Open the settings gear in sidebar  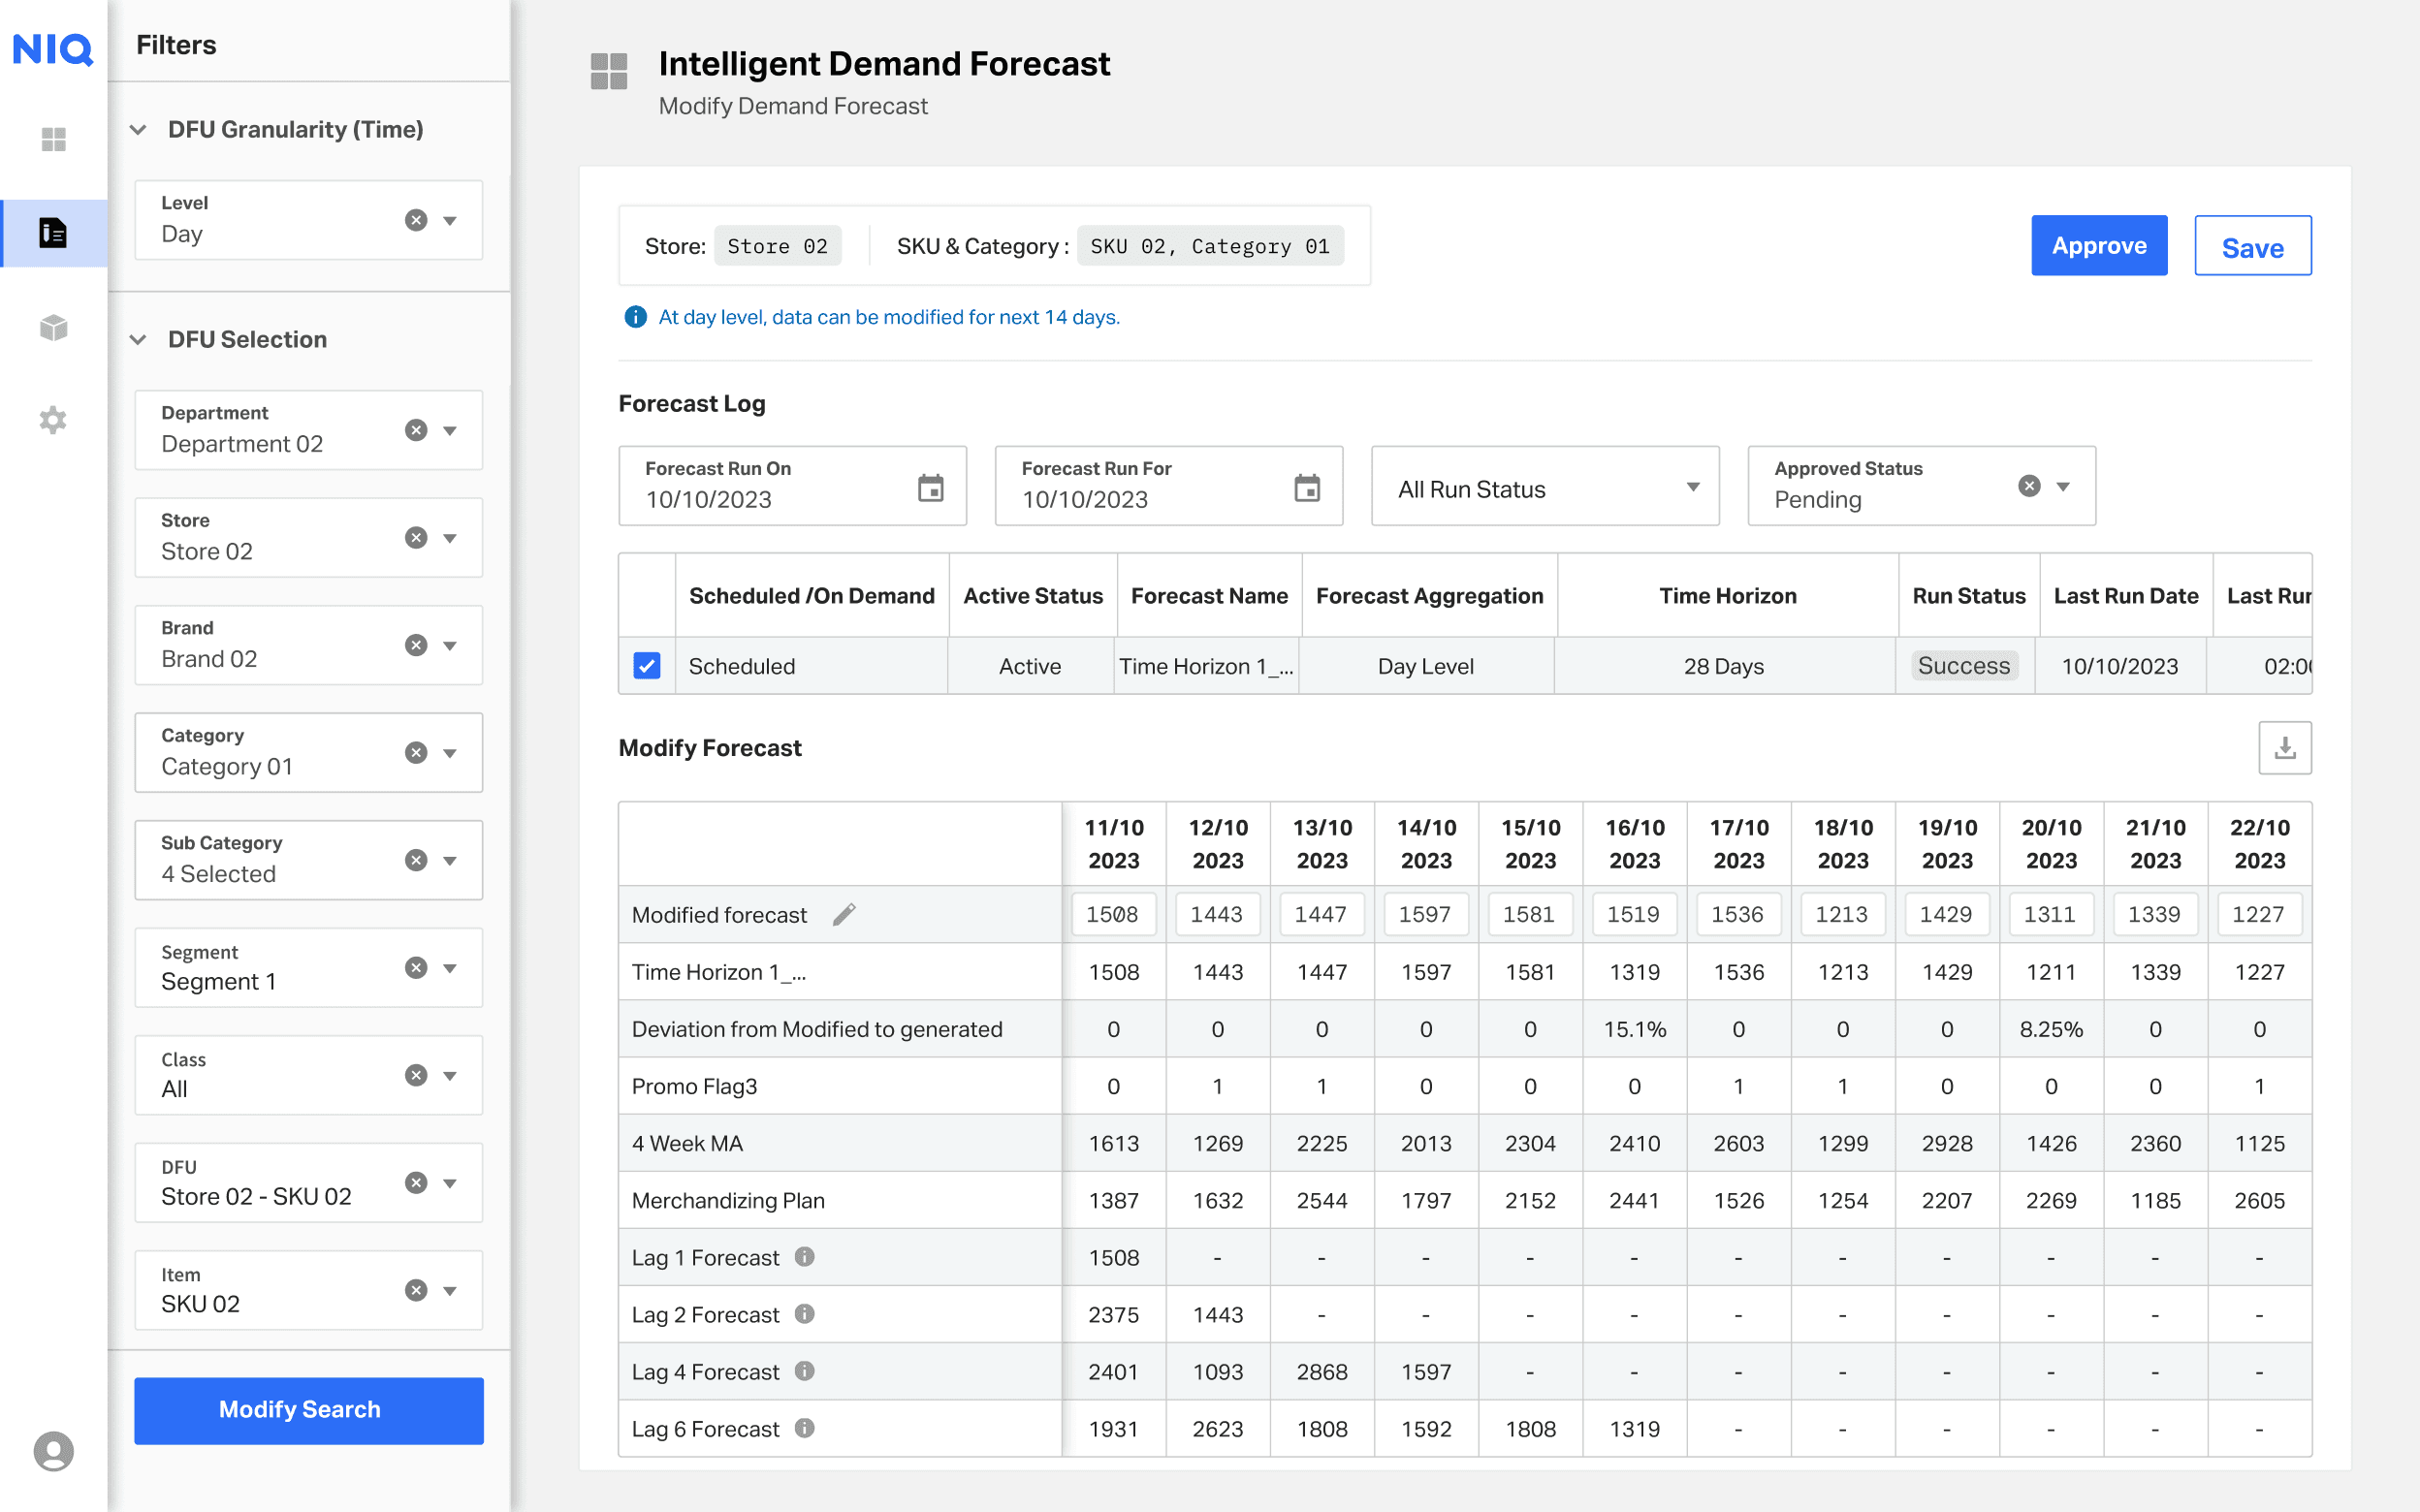[x=53, y=420]
